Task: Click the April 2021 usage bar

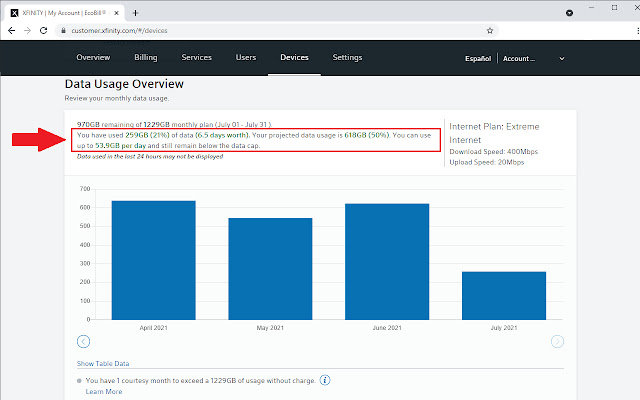Action: 153,260
